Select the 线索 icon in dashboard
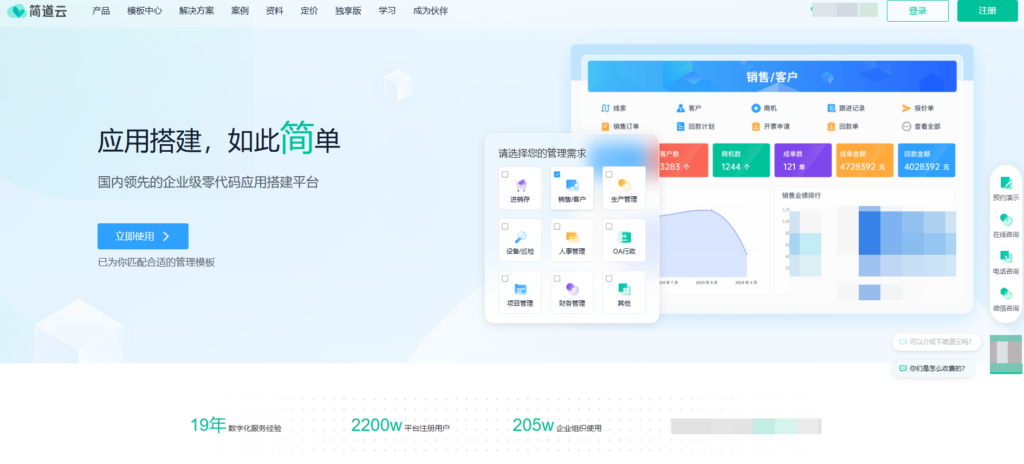The image size is (1024, 464). 605,108
